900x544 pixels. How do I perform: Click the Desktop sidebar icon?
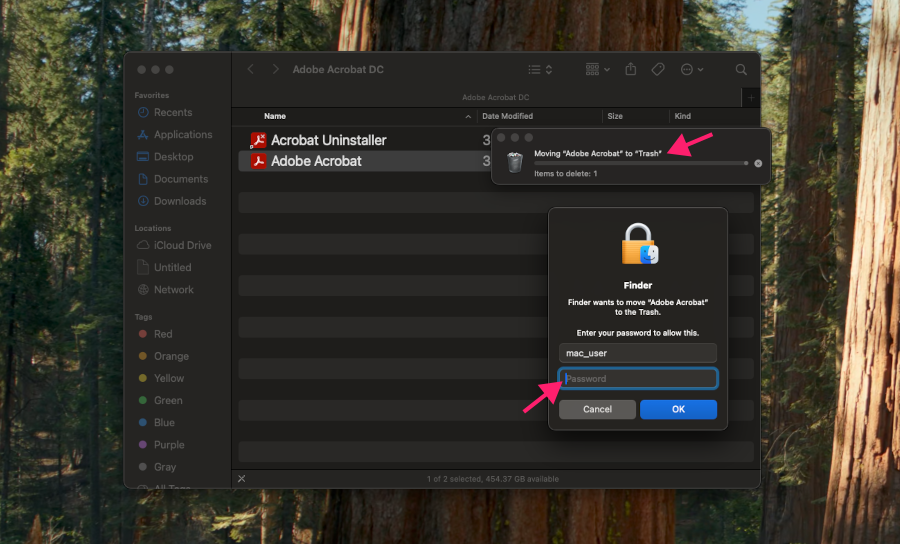click(143, 157)
